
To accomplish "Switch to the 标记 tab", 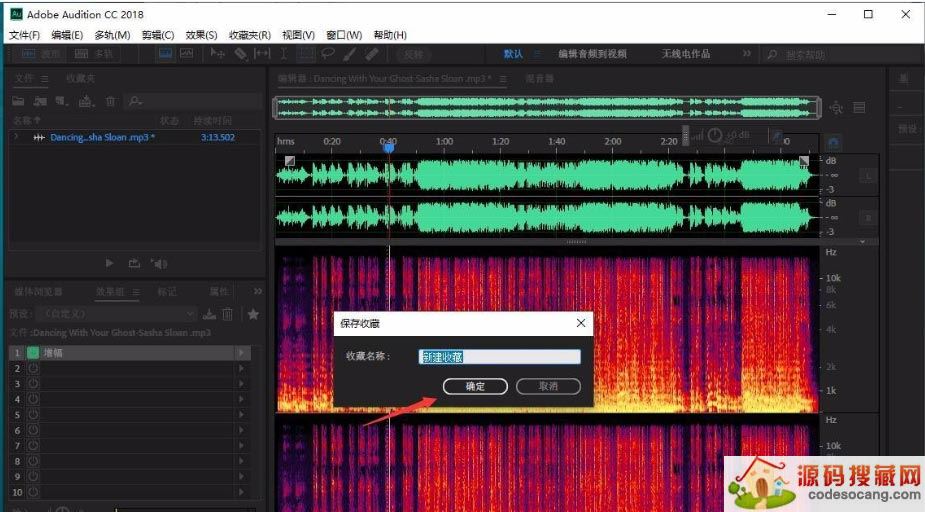I will click(x=166, y=291).
